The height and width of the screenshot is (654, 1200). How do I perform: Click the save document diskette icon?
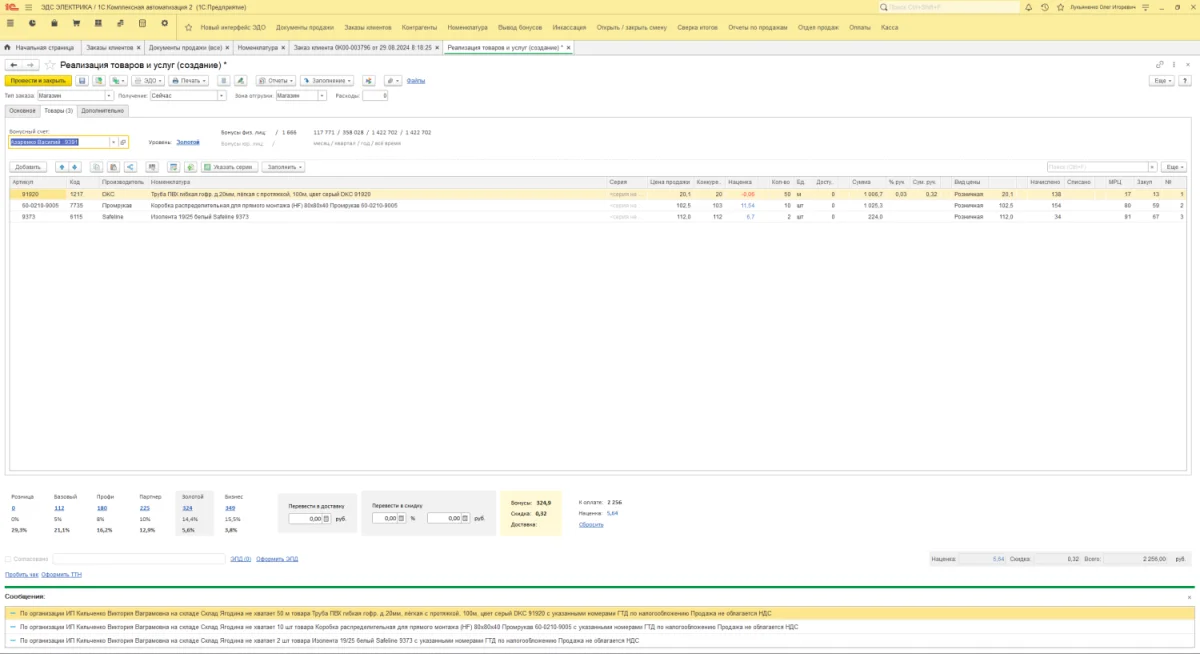click(83, 80)
